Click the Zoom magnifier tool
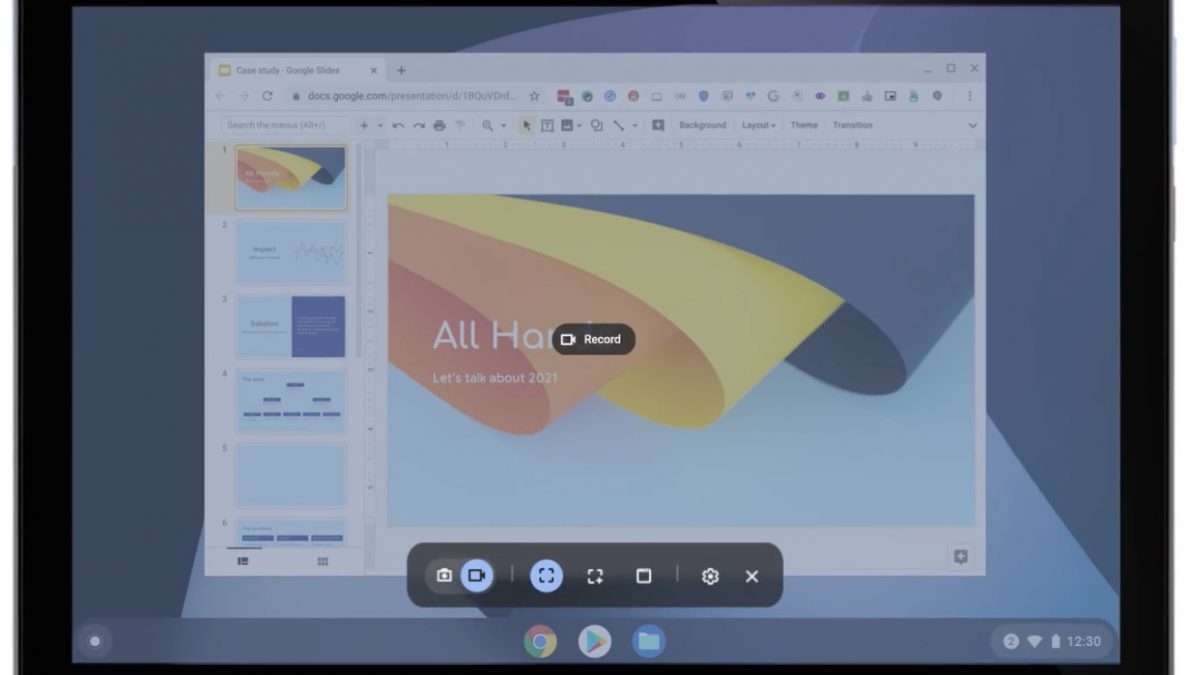The image size is (1200, 675). click(488, 125)
